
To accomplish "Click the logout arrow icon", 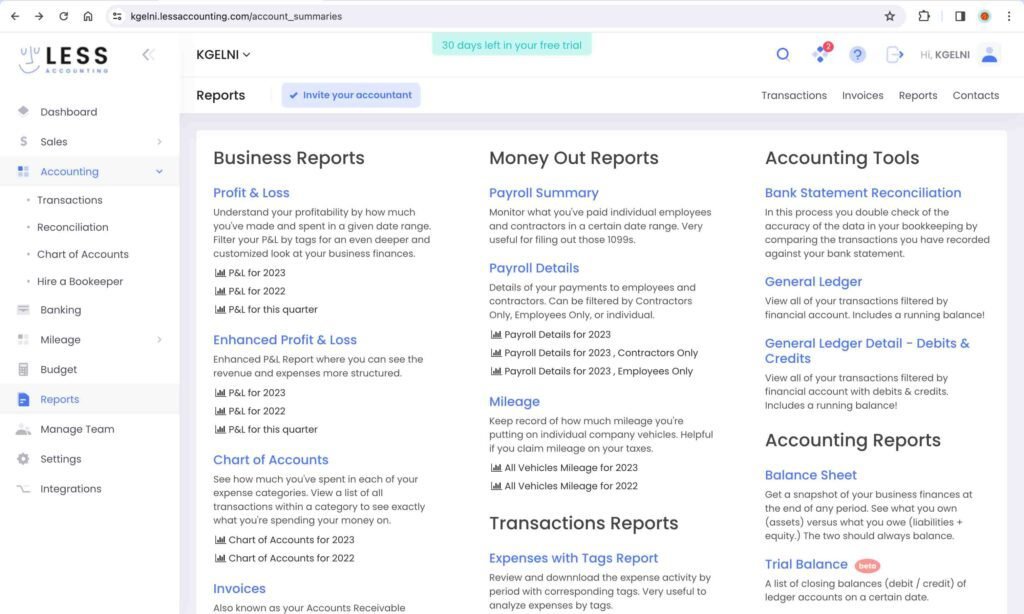I will 894,54.
